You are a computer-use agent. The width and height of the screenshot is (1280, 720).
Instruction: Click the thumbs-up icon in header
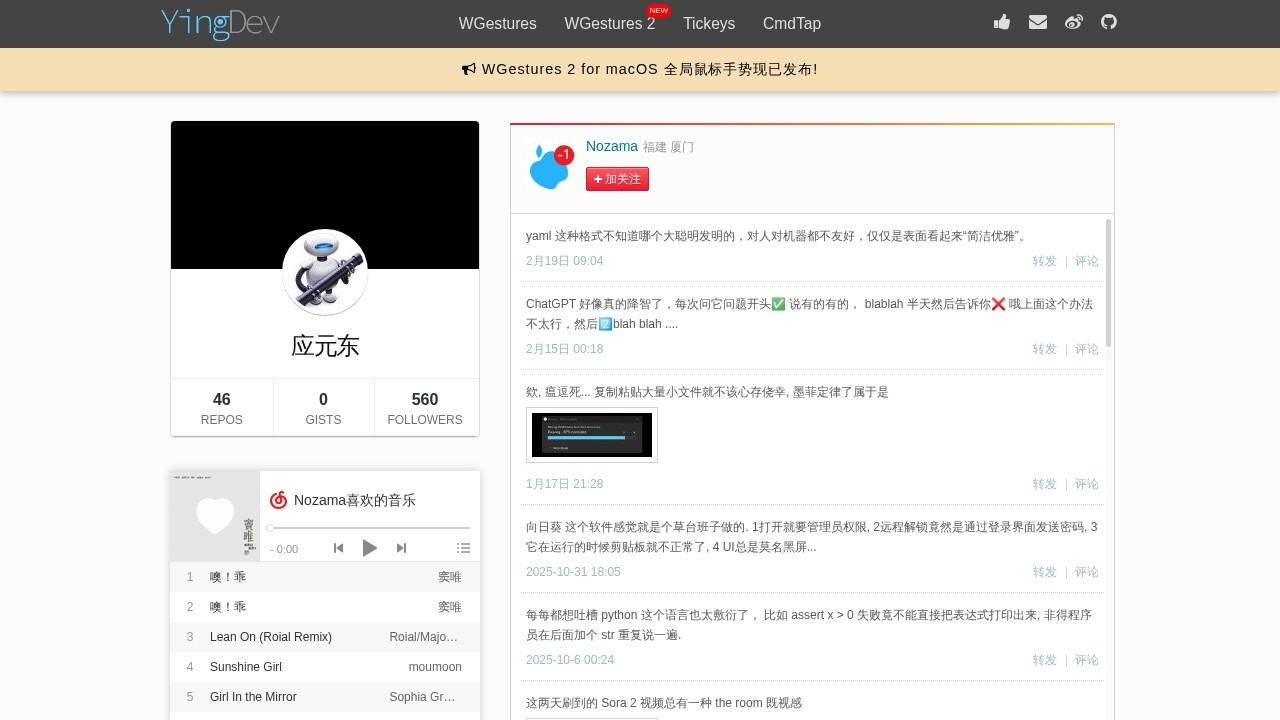(1002, 22)
